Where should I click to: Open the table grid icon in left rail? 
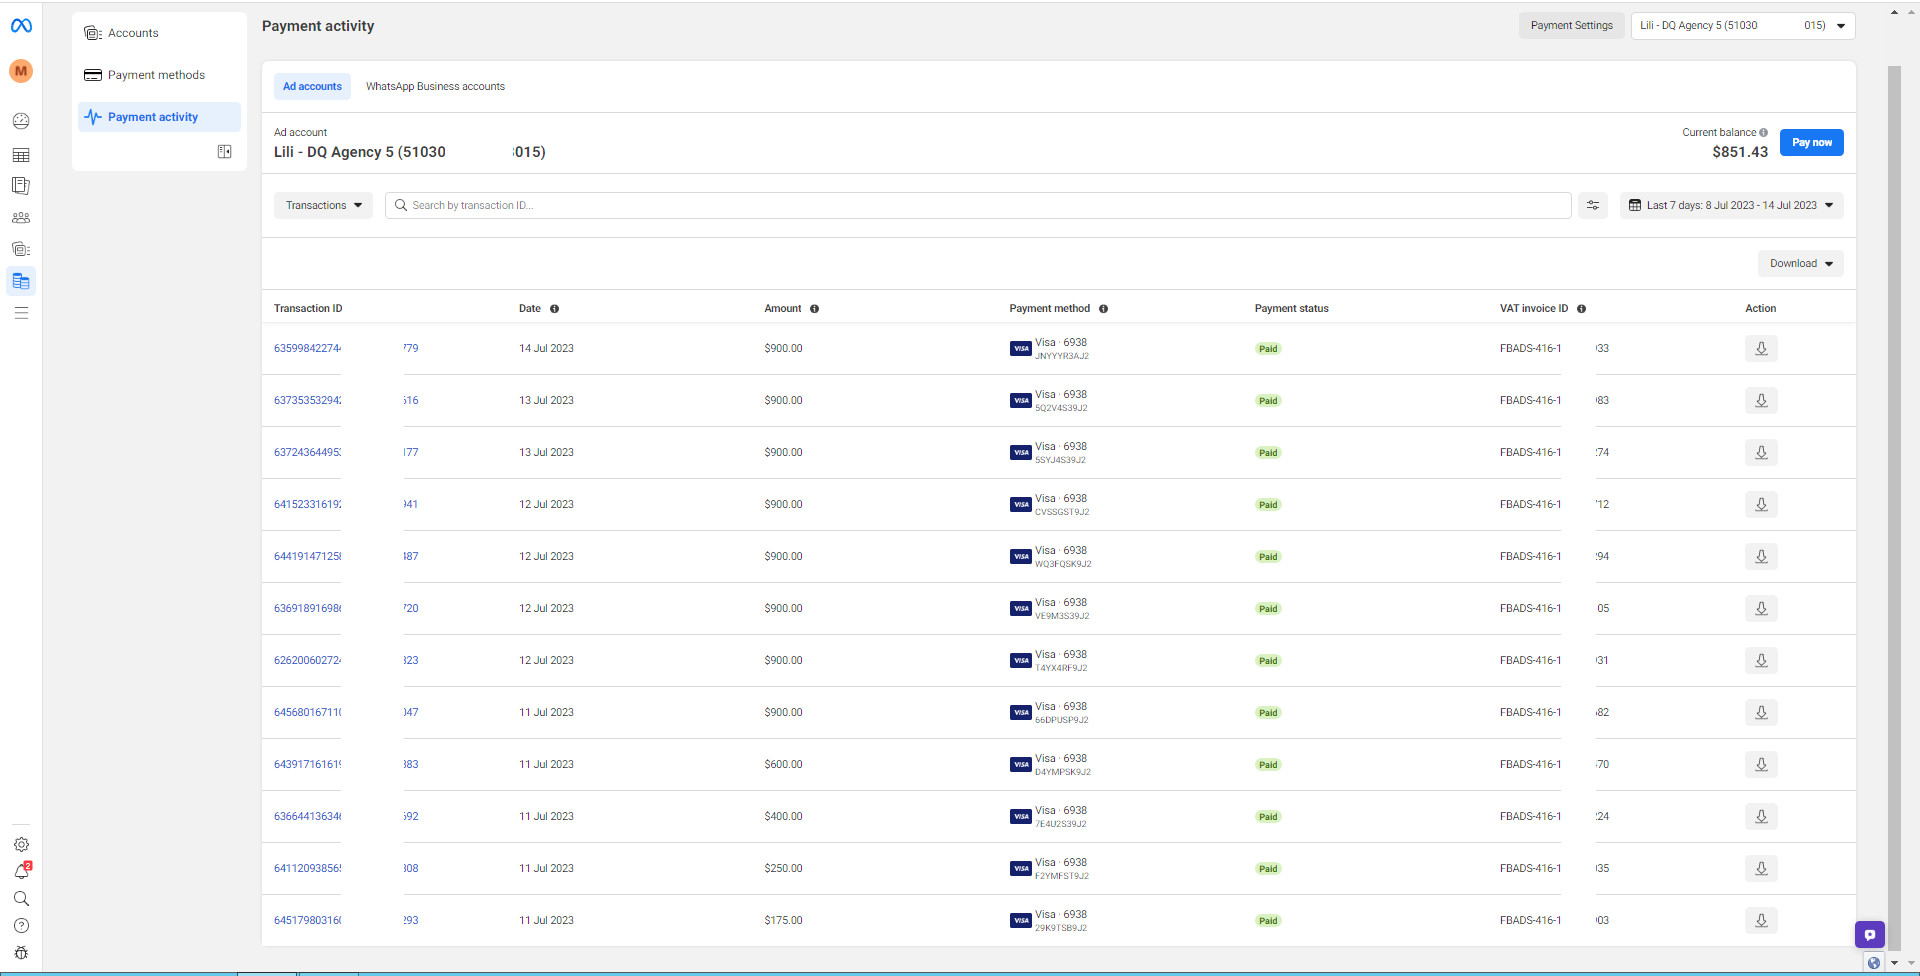coord(21,155)
